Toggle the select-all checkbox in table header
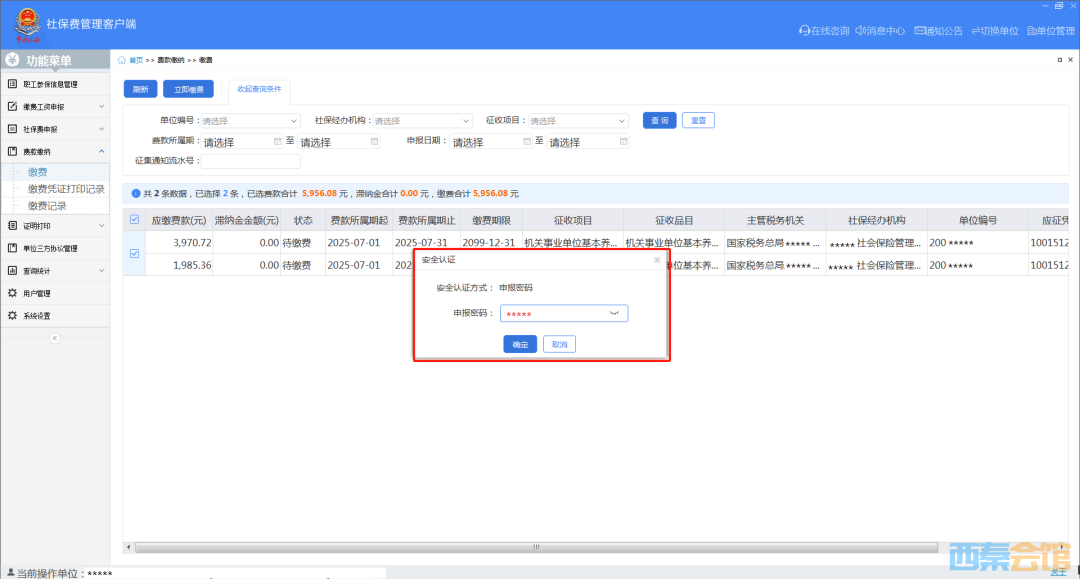 [135, 220]
